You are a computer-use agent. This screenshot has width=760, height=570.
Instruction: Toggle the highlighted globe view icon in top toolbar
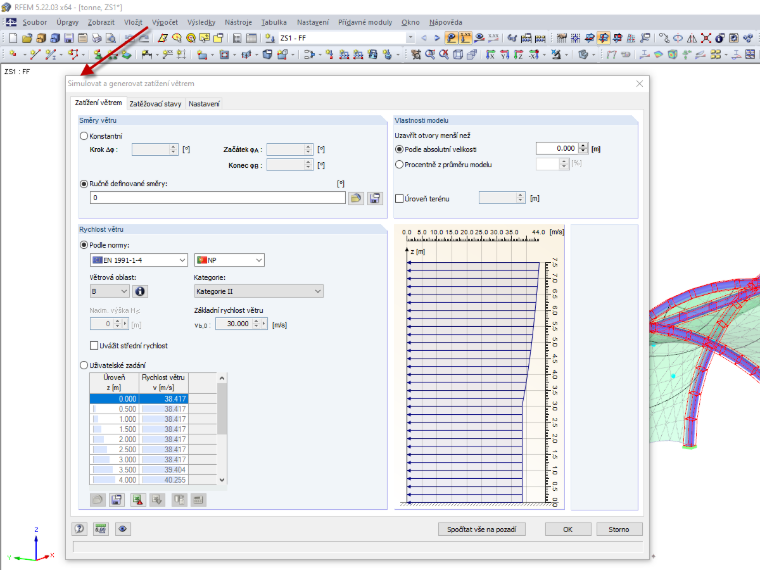coord(603,38)
